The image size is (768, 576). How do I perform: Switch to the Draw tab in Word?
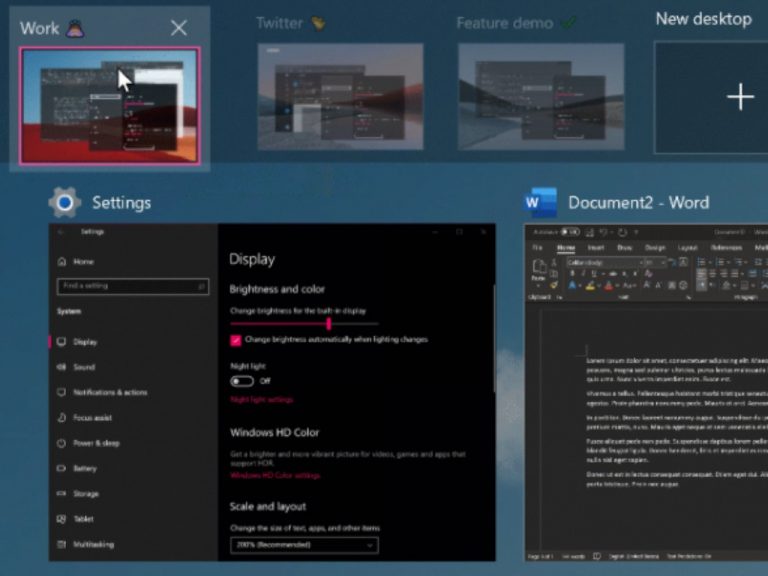click(x=624, y=248)
